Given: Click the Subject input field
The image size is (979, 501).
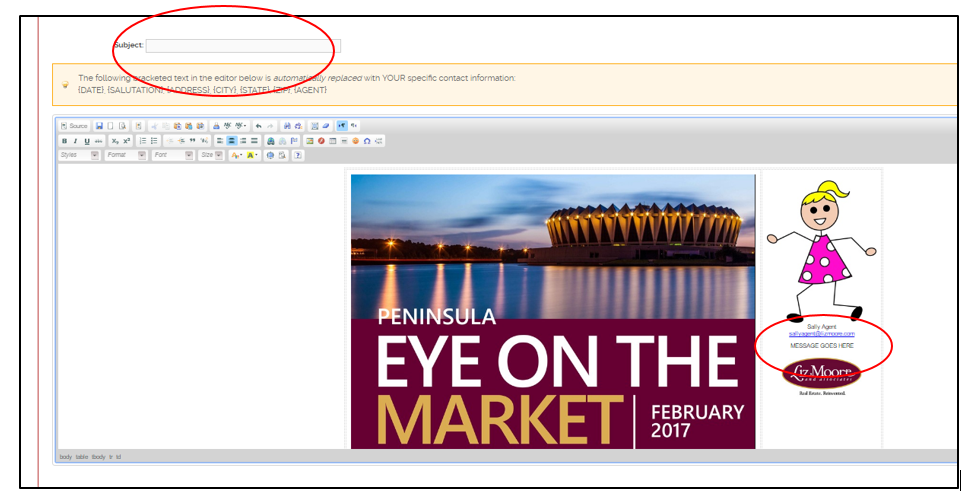Looking at the screenshot, I should click(243, 45).
